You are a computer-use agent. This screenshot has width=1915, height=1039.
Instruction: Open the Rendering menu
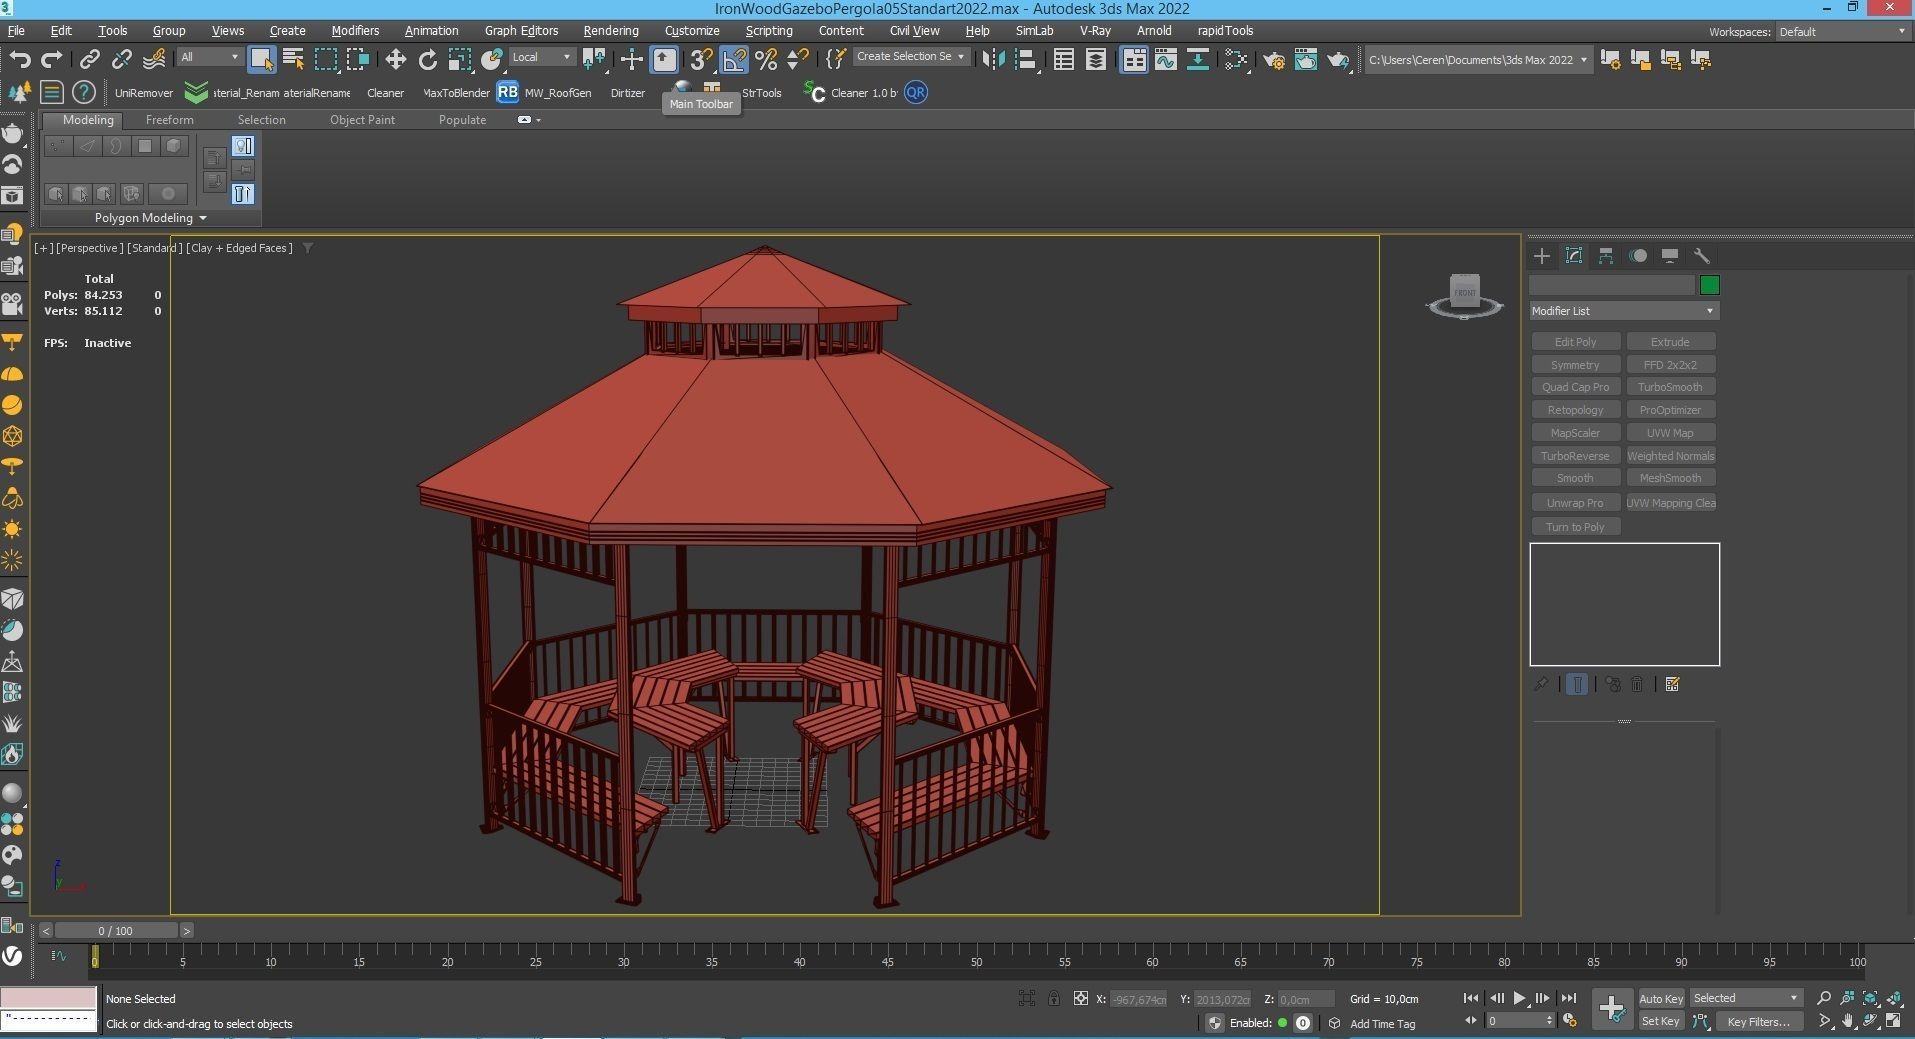(x=610, y=31)
